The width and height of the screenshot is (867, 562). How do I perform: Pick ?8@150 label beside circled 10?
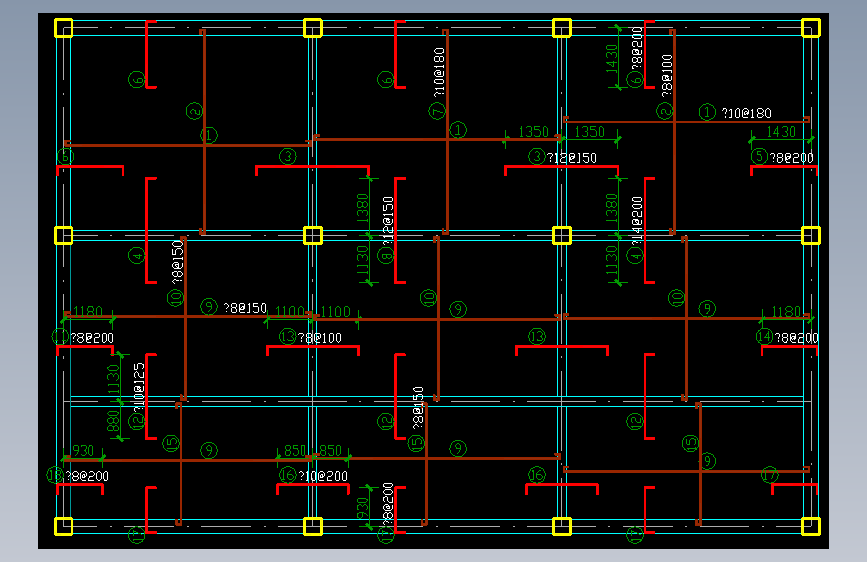tap(177, 262)
